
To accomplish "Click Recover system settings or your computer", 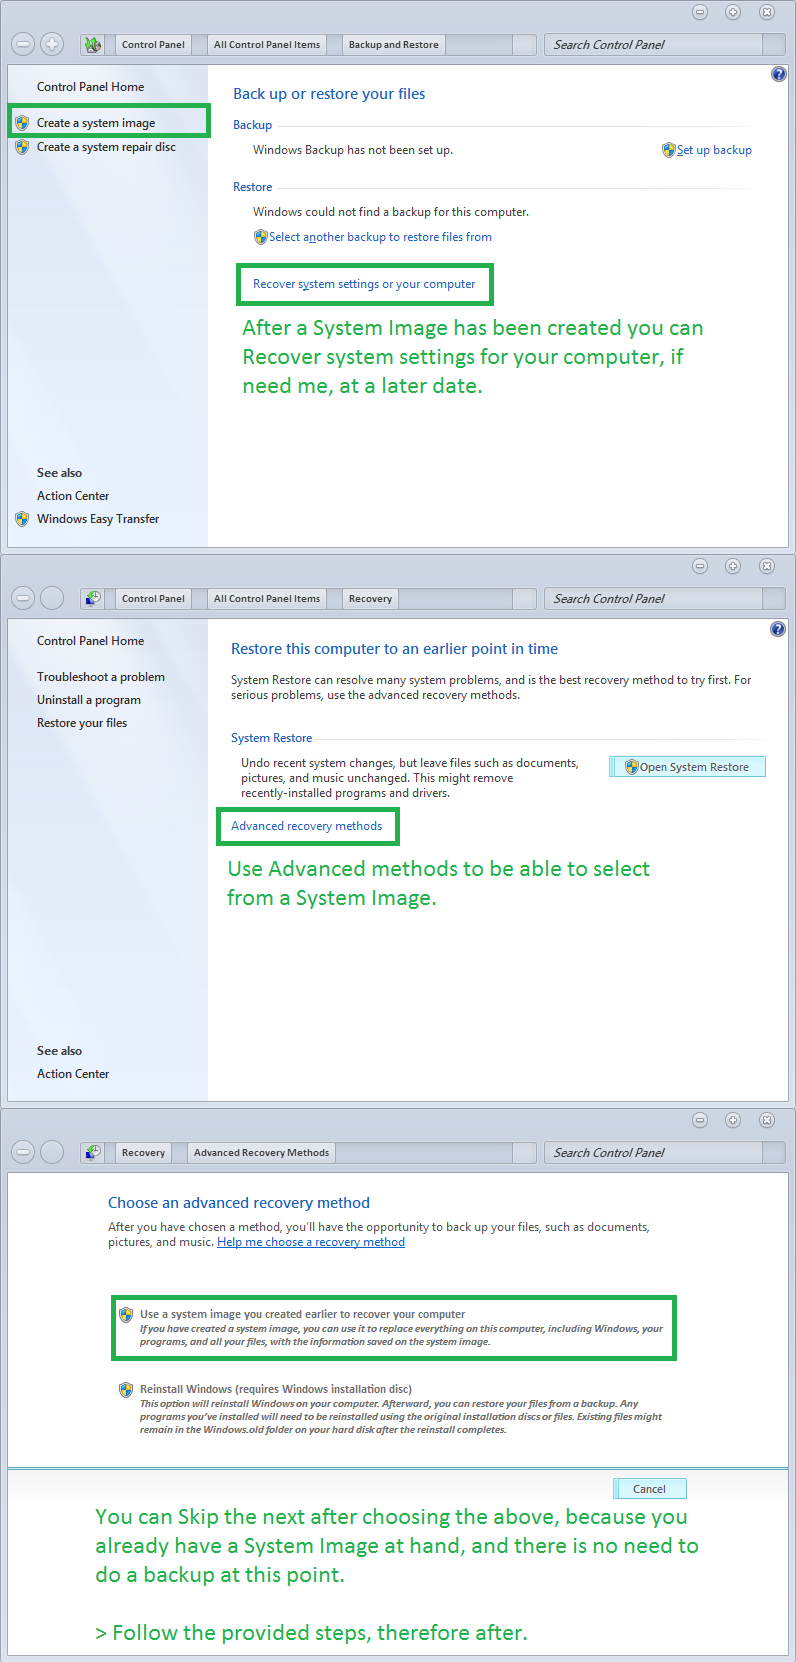I will pos(364,284).
